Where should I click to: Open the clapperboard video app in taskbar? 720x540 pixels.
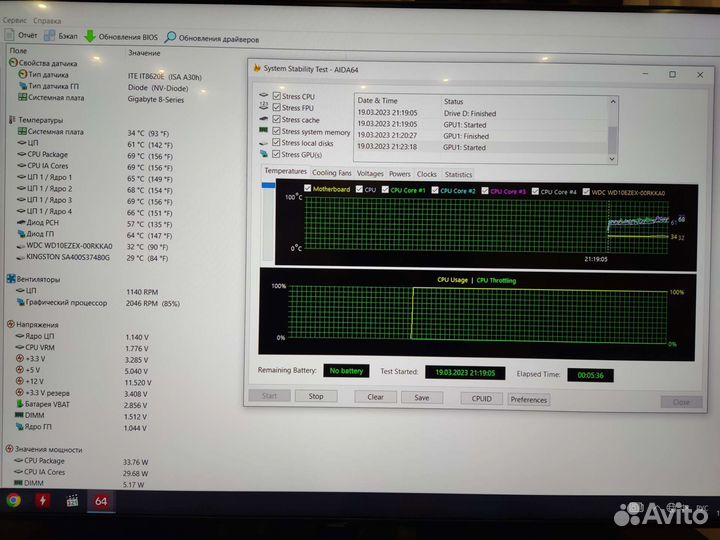tap(72, 500)
